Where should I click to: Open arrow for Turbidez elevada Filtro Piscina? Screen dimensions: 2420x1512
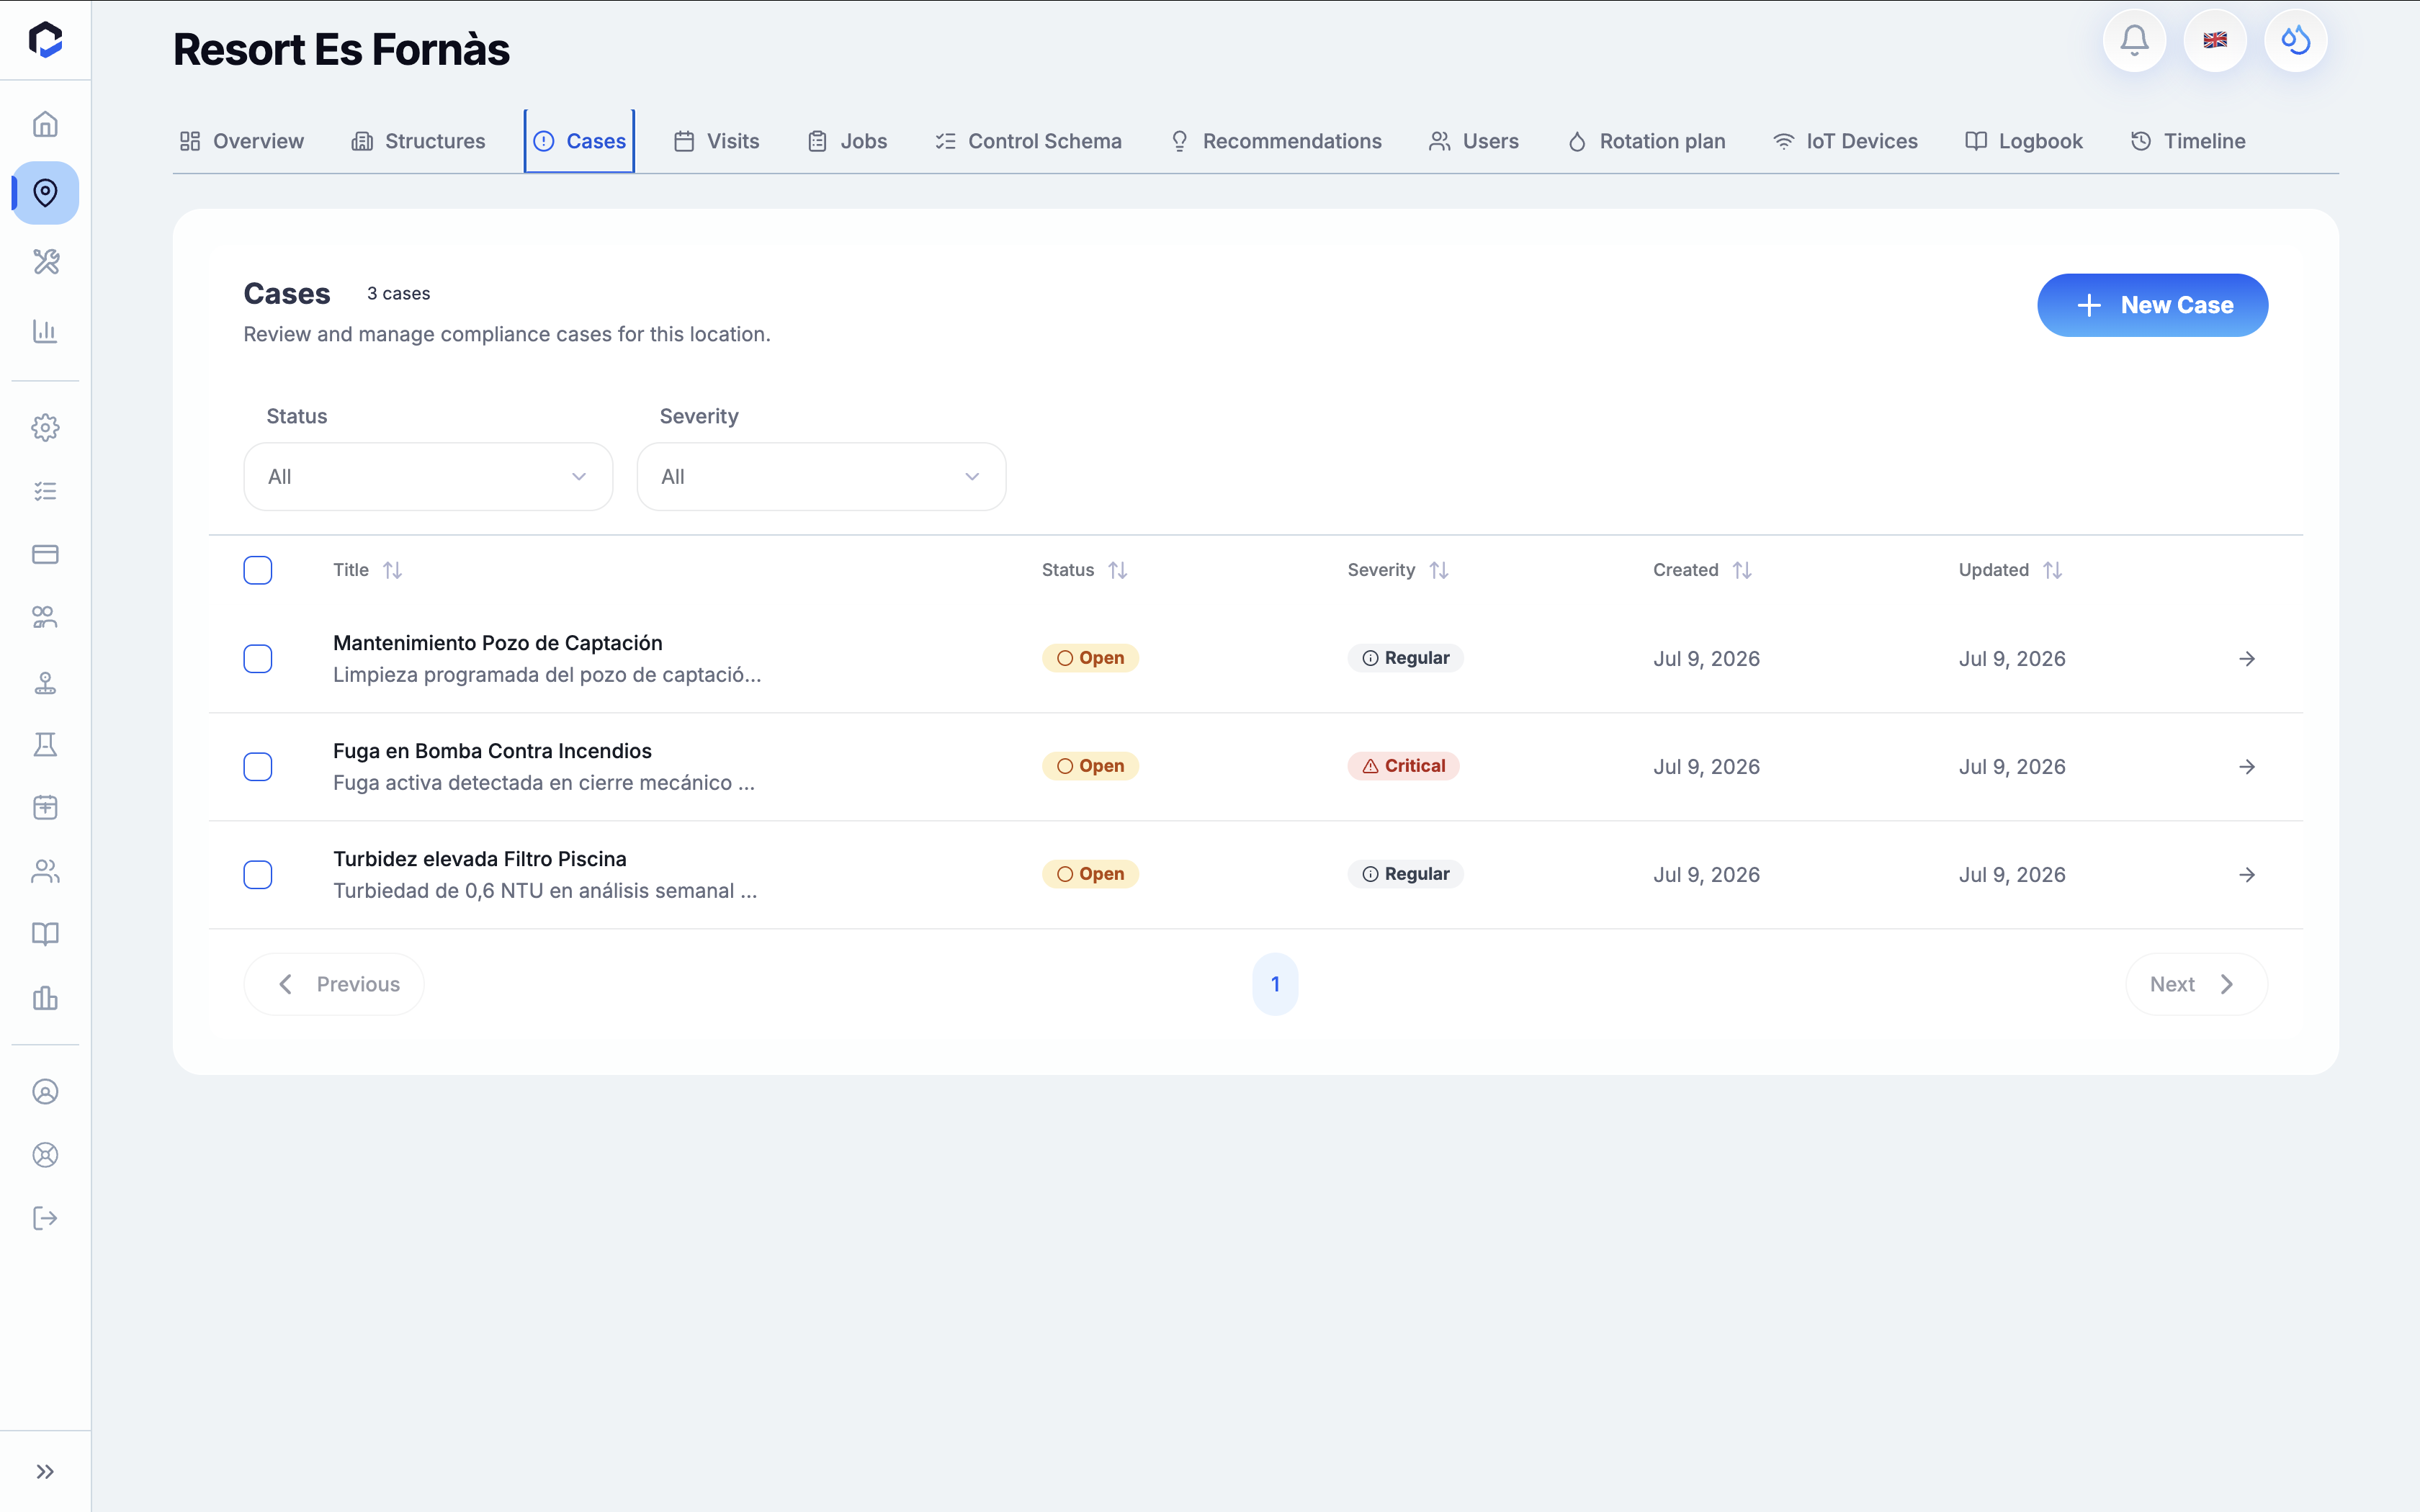pos(2247,874)
